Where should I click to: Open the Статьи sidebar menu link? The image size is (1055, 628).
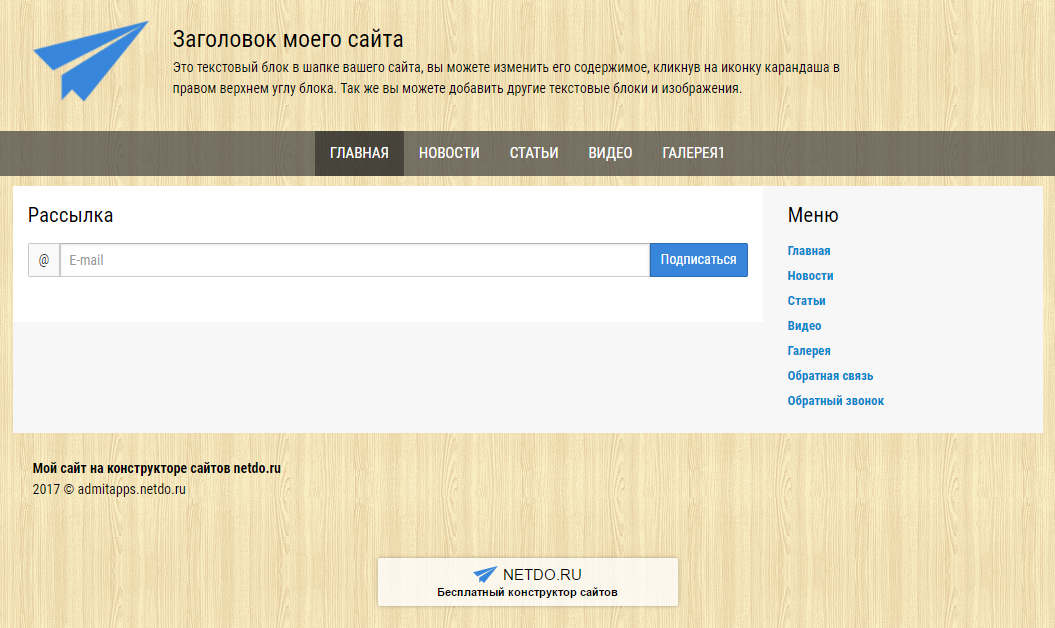(806, 301)
